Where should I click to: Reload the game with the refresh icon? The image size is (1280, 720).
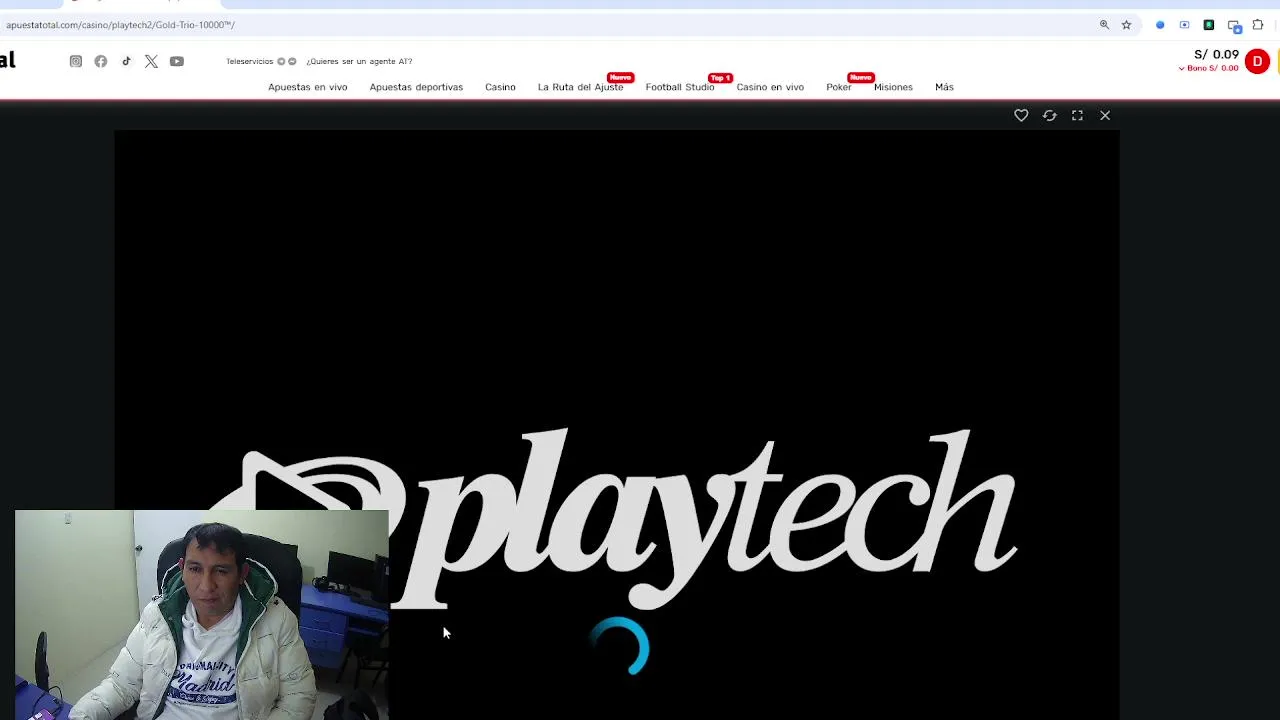tap(1049, 116)
